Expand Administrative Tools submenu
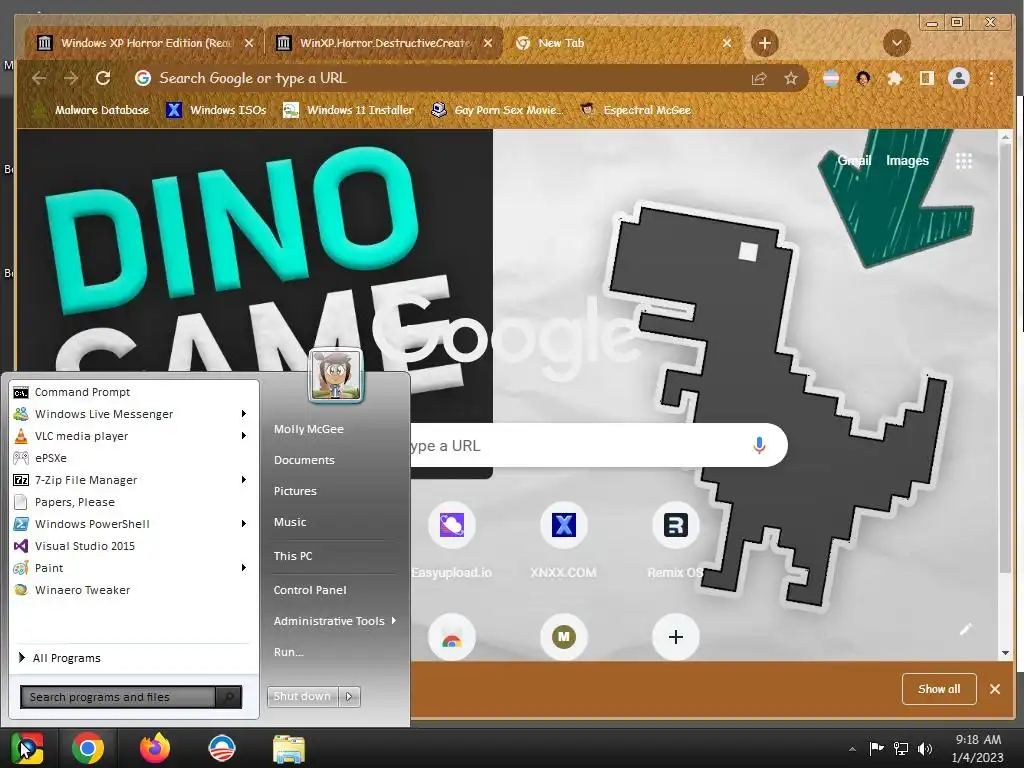 335,621
